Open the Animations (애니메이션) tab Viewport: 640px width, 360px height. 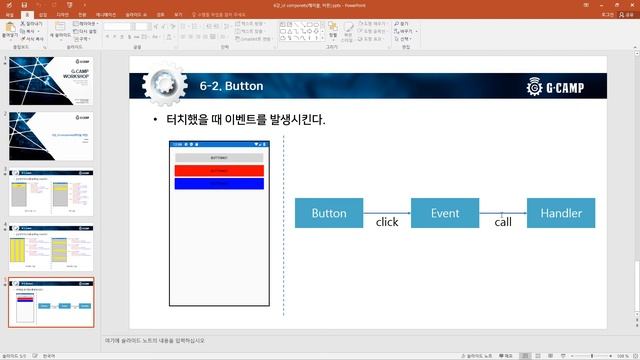106,15
